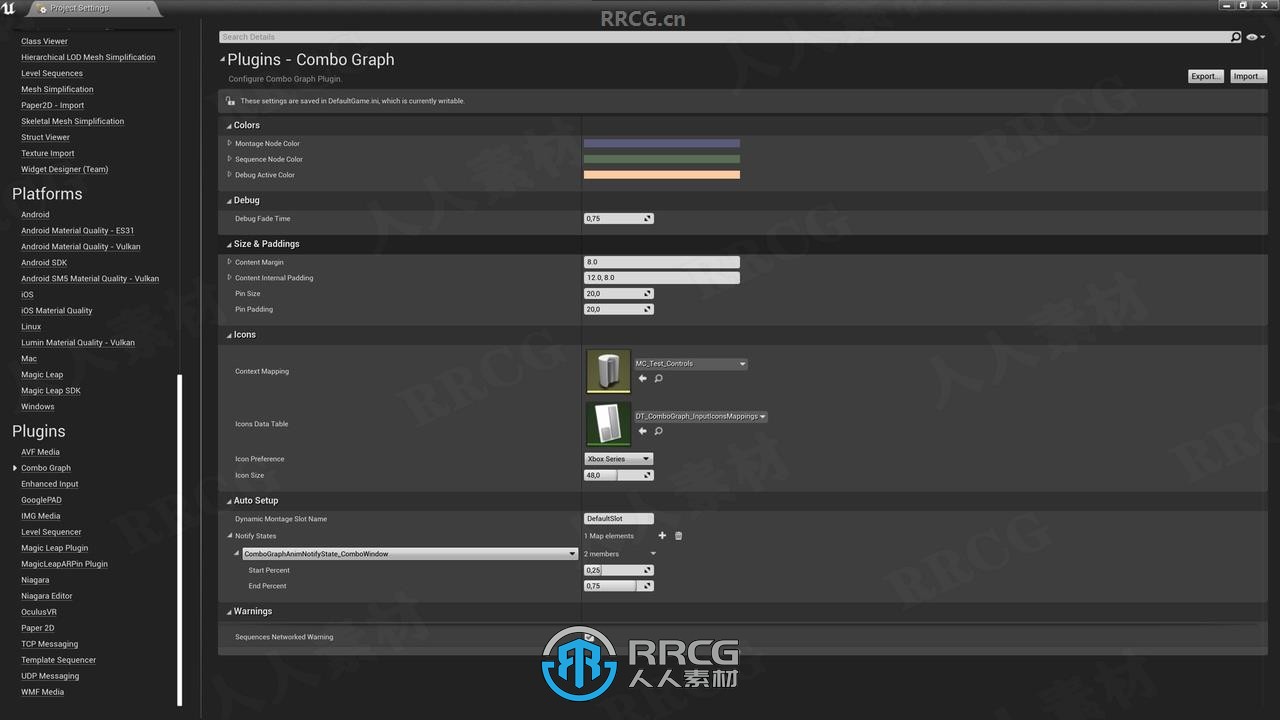Screen dimensions: 1280x720
Task: Click the Dynamic Montage Slot Name field
Action: (619, 519)
